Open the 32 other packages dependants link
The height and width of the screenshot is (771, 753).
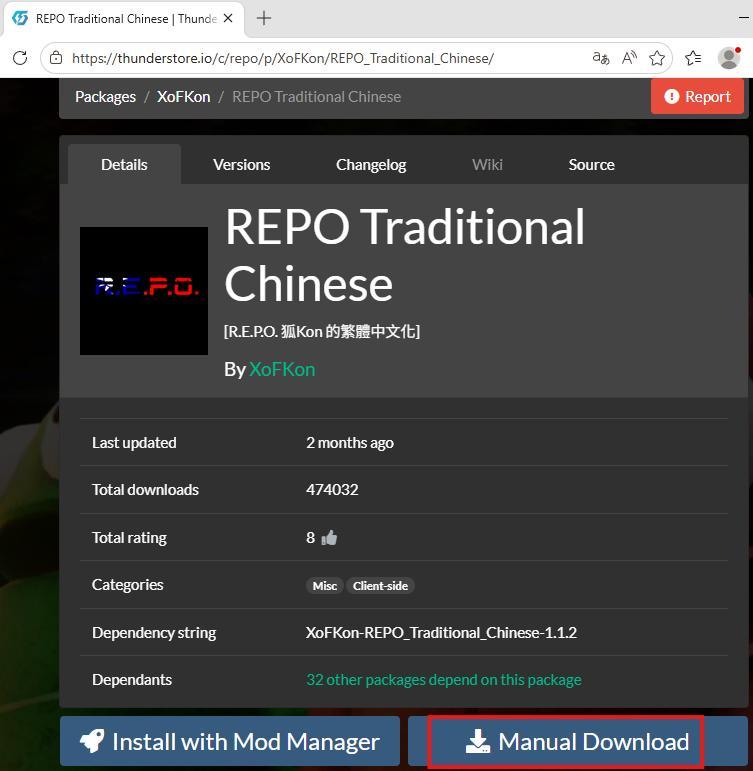(444, 680)
